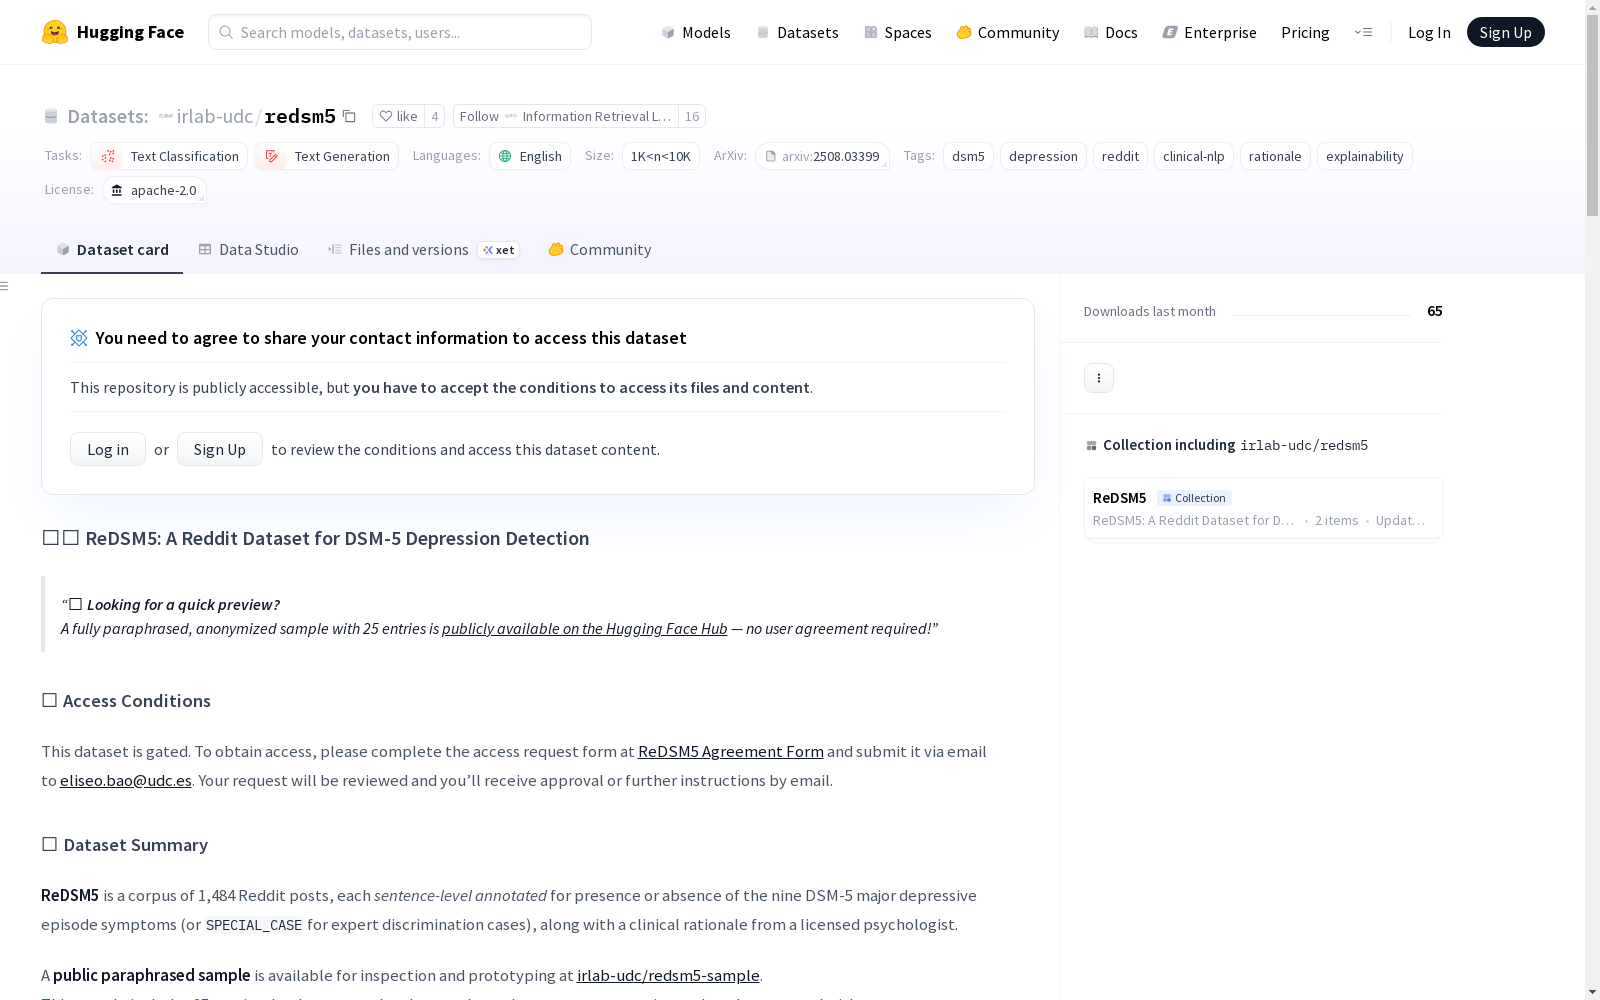This screenshot has height=1000, width=1600.
Task: Click the globe icon next to English
Action: click(x=505, y=156)
